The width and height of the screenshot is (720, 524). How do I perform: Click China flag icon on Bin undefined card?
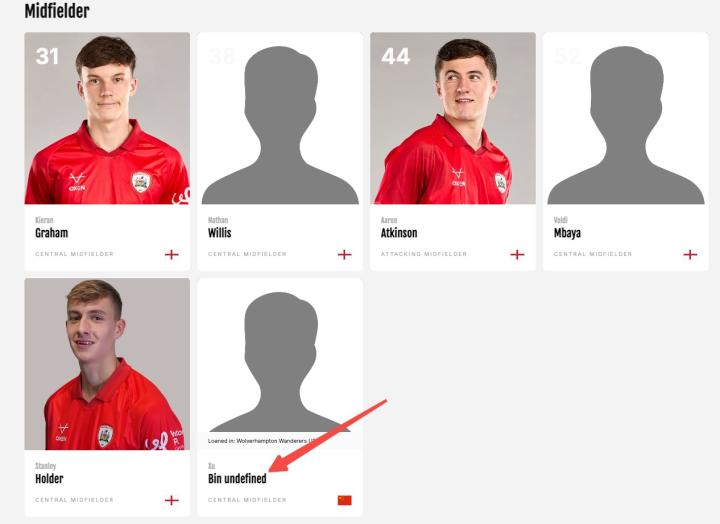(344, 500)
